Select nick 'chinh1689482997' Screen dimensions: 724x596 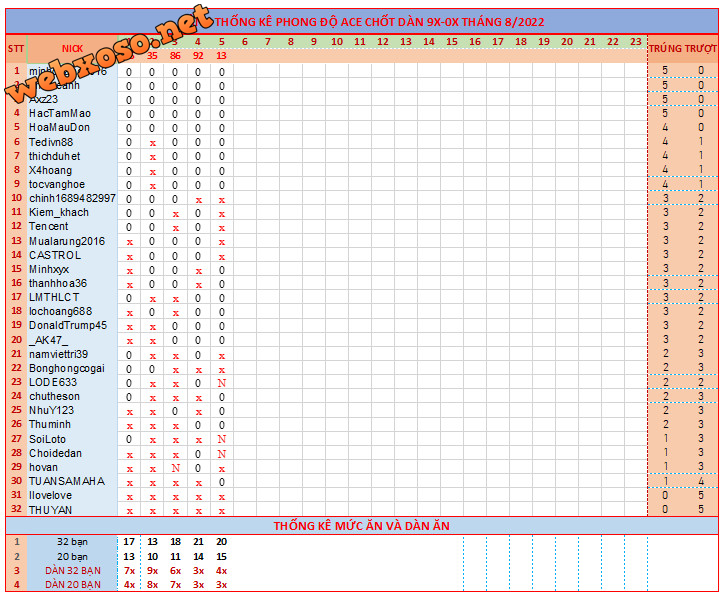pyautogui.click(x=72, y=198)
